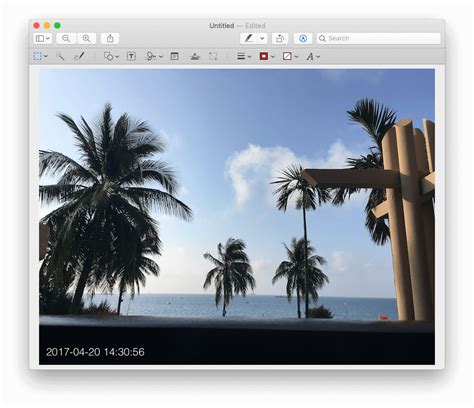Screen dimensions: 474x408
Task: Expand the highlight color dropdown arrow
Action: coord(262,38)
